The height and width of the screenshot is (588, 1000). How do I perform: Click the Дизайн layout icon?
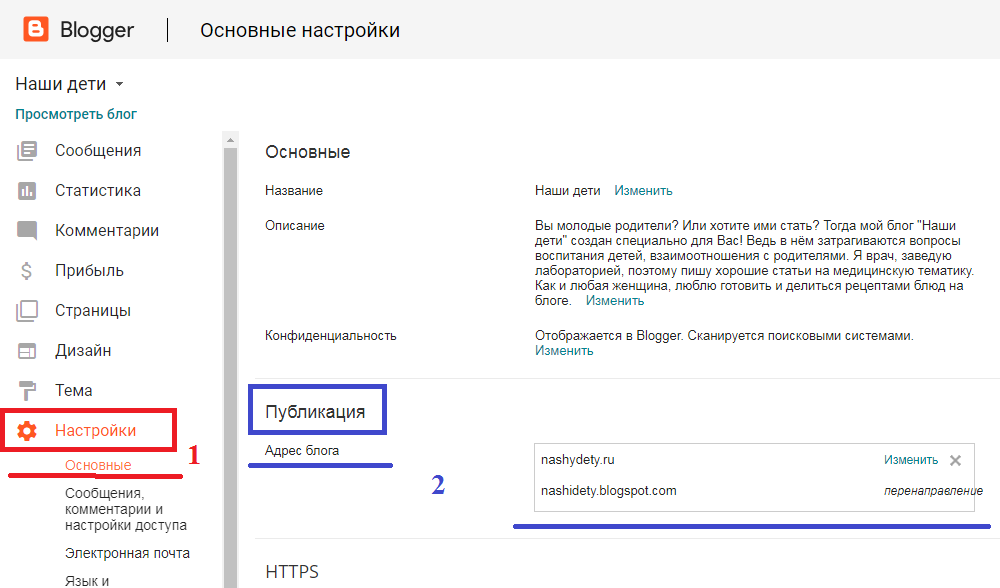[27, 351]
